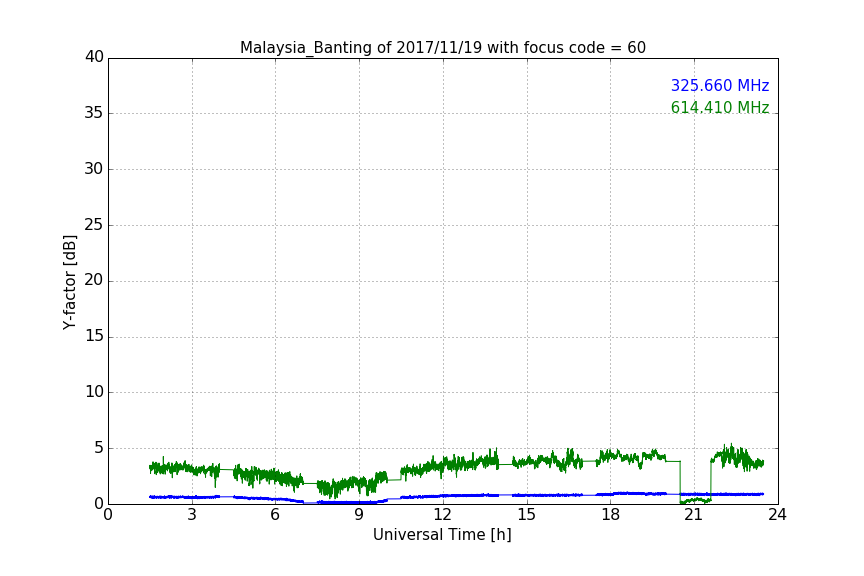Click the y-axis tick label '15'
864x576 pixels.
94,336
